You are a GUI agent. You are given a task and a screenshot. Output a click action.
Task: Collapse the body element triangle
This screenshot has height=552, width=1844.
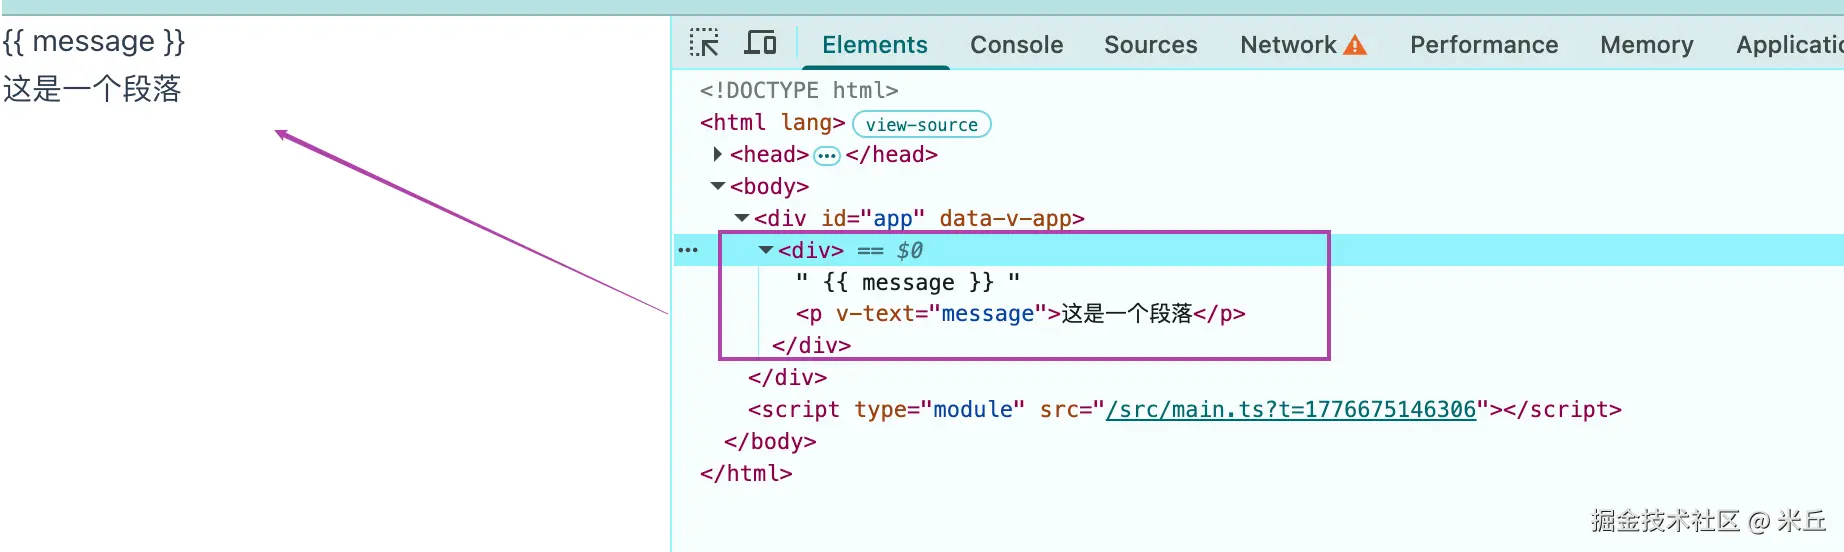pyautogui.click(x=717, y=186)
